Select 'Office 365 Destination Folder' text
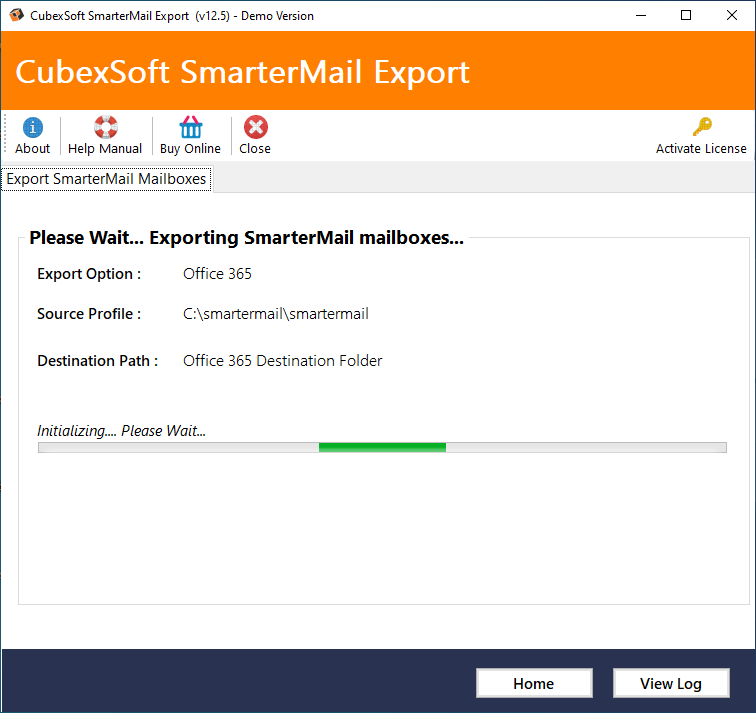This screenshot has height=713, width=756. (x=283, y=361)
